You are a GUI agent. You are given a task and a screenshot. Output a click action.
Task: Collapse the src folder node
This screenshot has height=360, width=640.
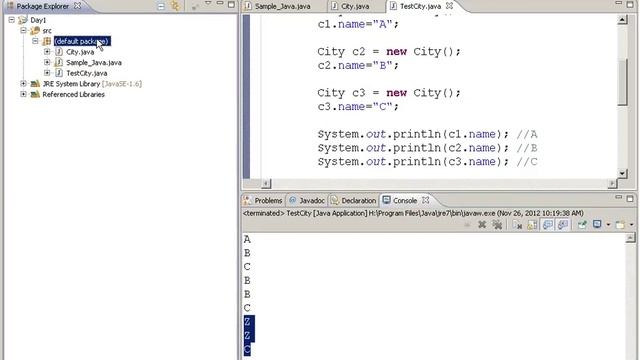pos(24,30)
